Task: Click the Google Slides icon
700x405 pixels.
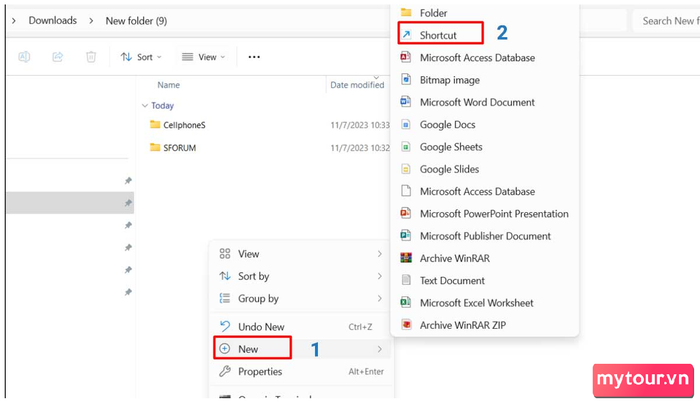Action: pos(406,169)
